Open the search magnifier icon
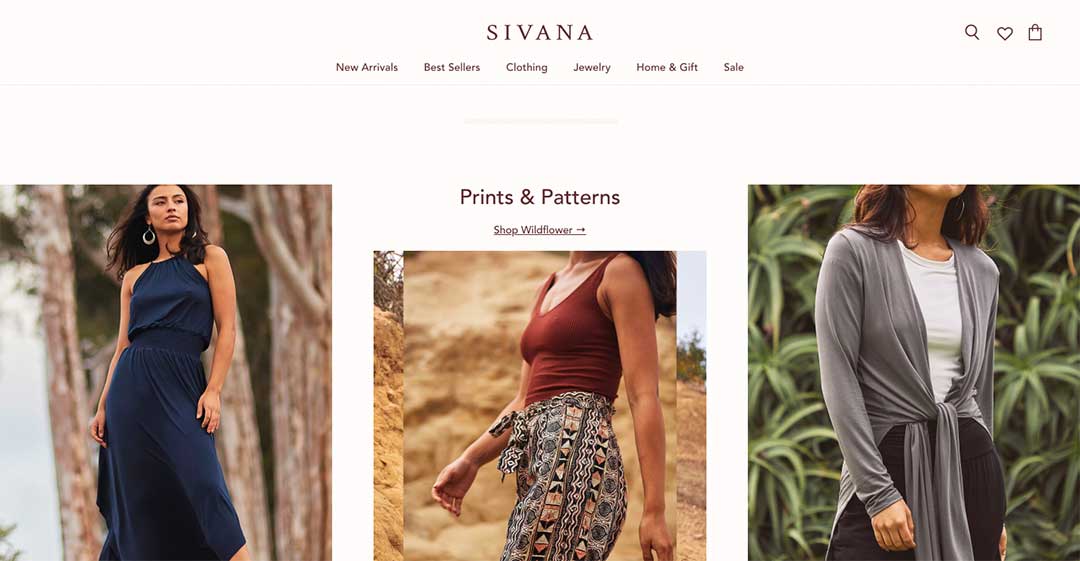The image size is (1080, 561). [x=972, y=32]
